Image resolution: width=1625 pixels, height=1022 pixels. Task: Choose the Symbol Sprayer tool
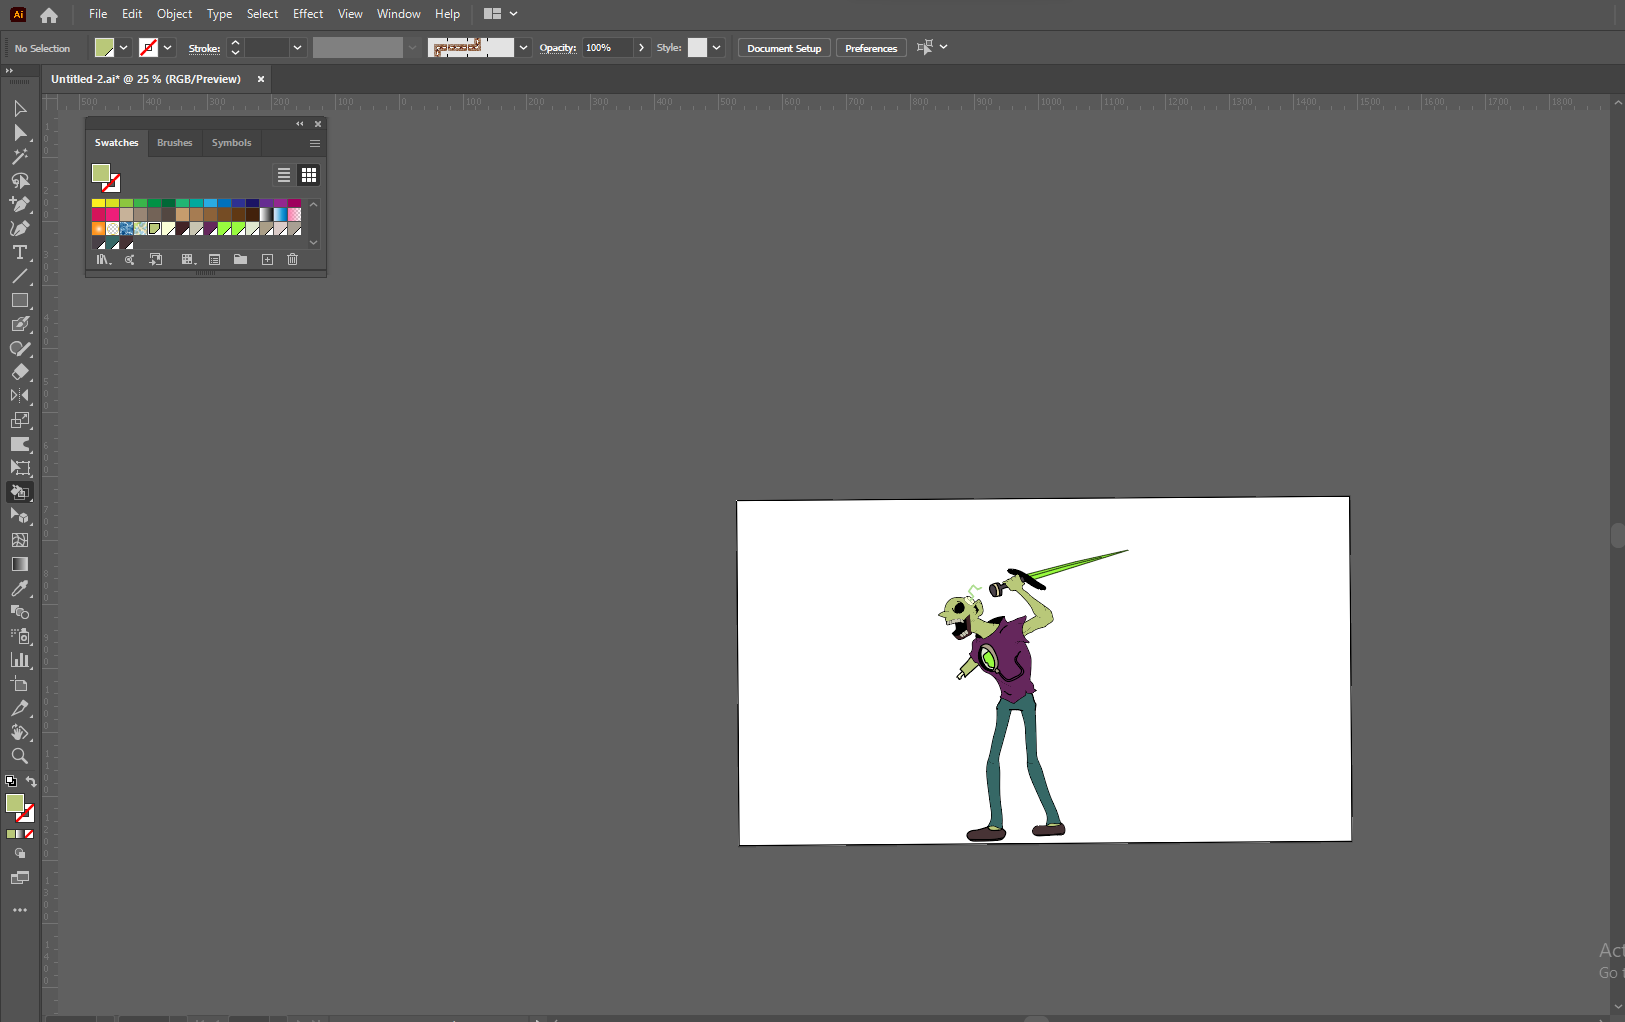(x=19, y=636)
